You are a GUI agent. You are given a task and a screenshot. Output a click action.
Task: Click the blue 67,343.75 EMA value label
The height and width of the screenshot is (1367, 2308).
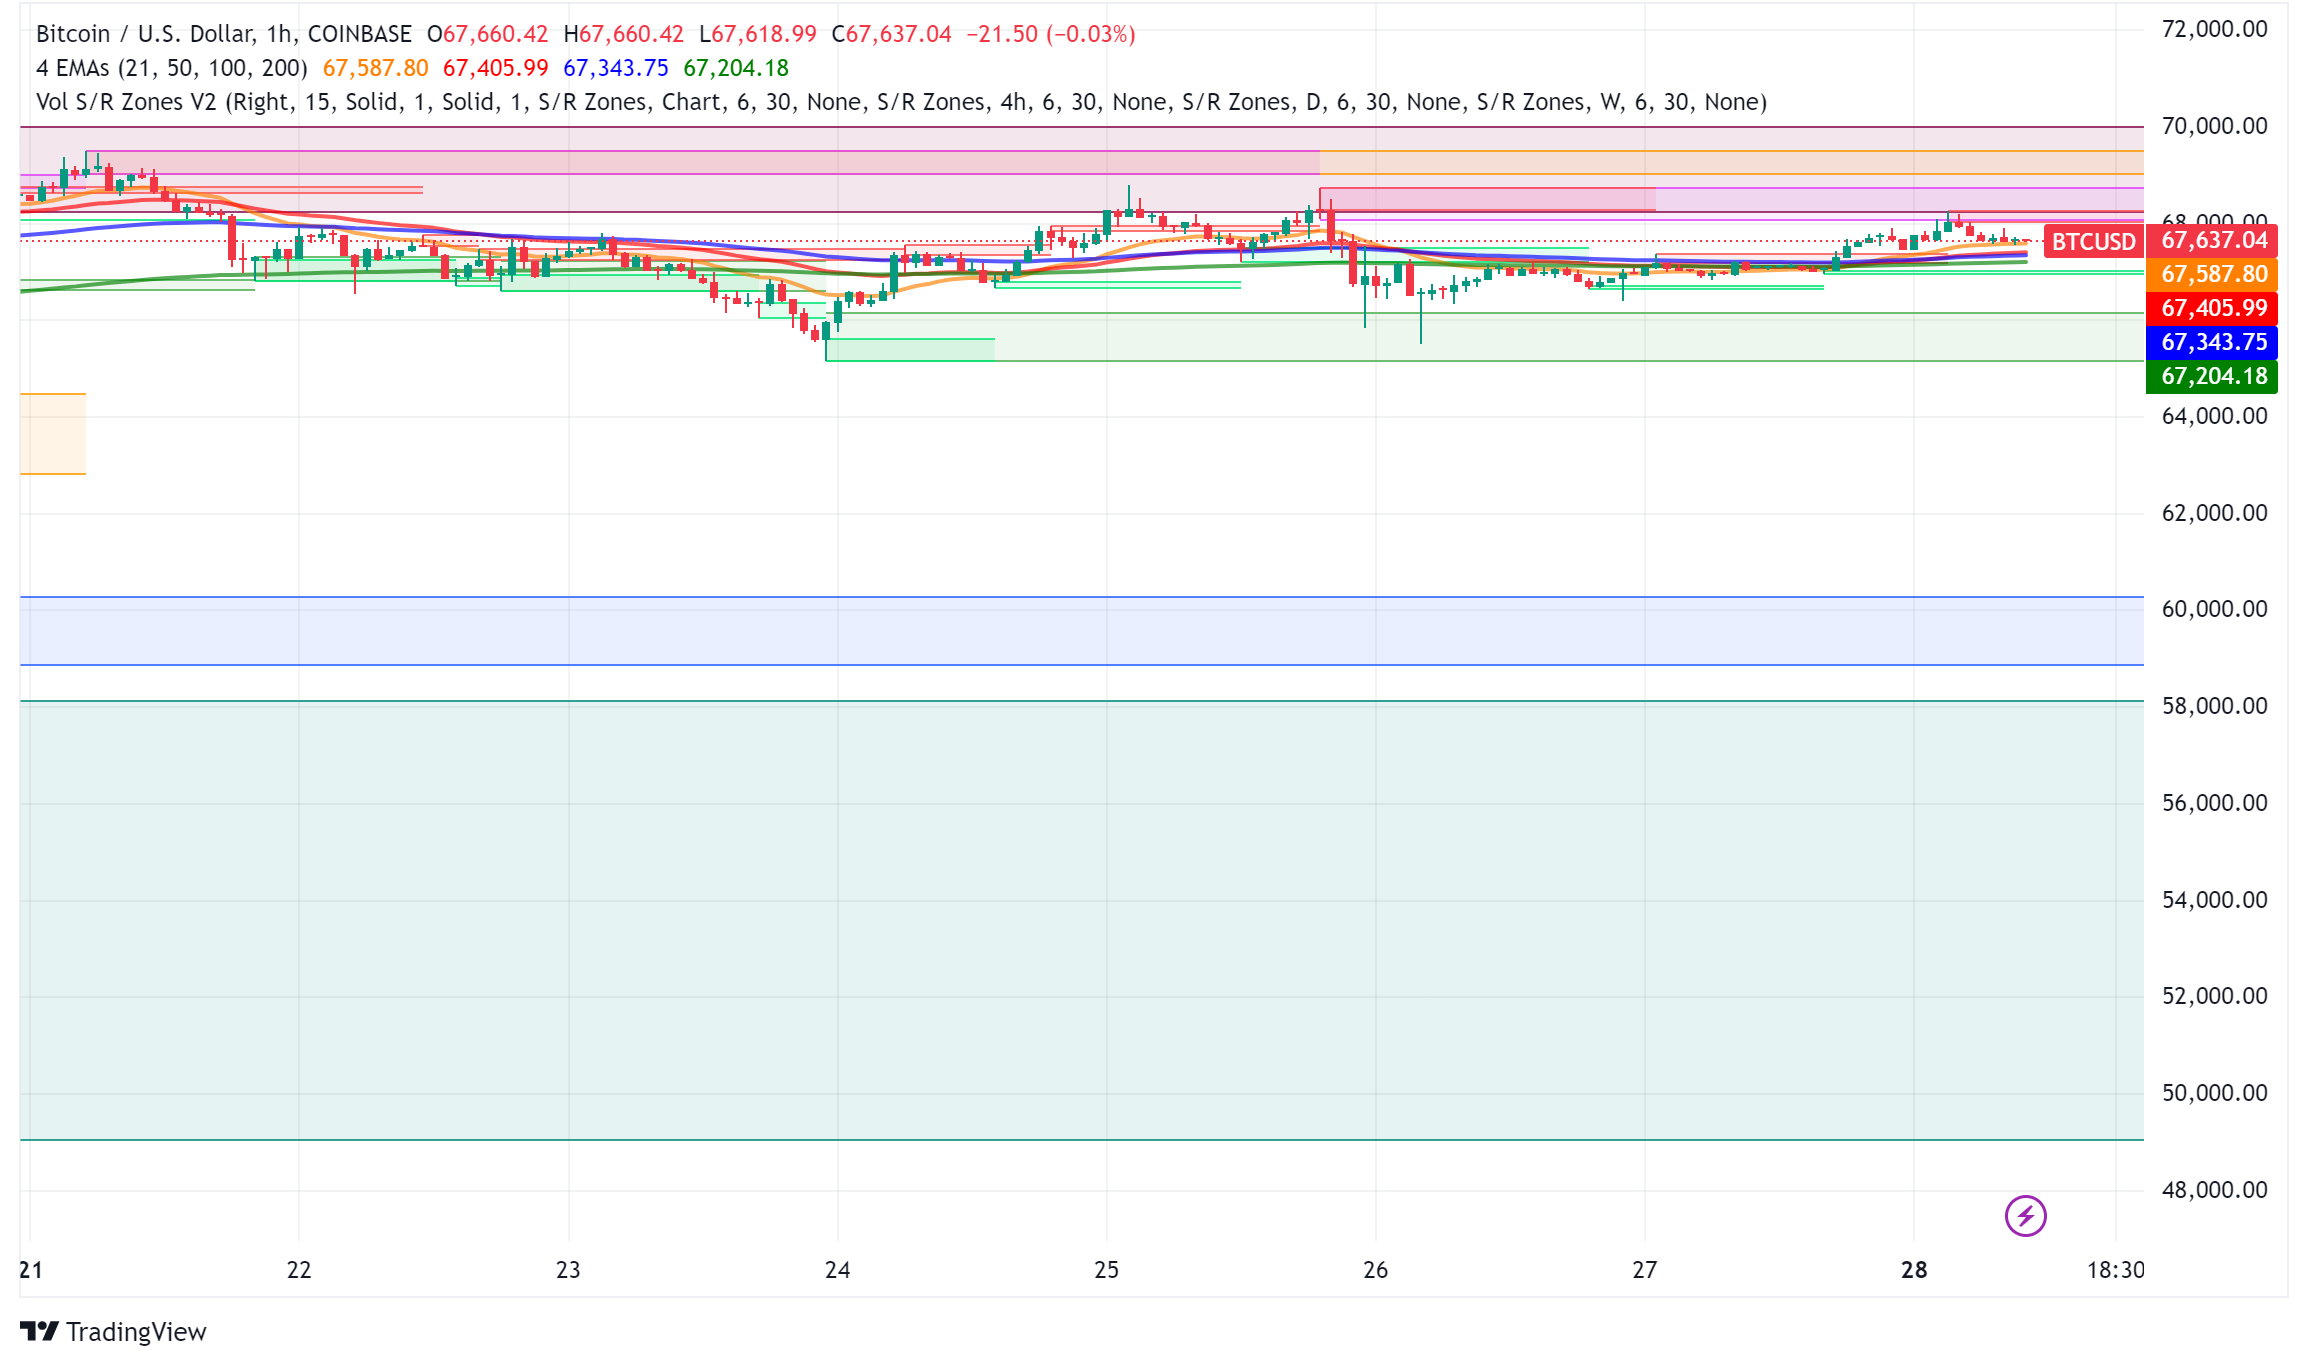(2211, 342)
